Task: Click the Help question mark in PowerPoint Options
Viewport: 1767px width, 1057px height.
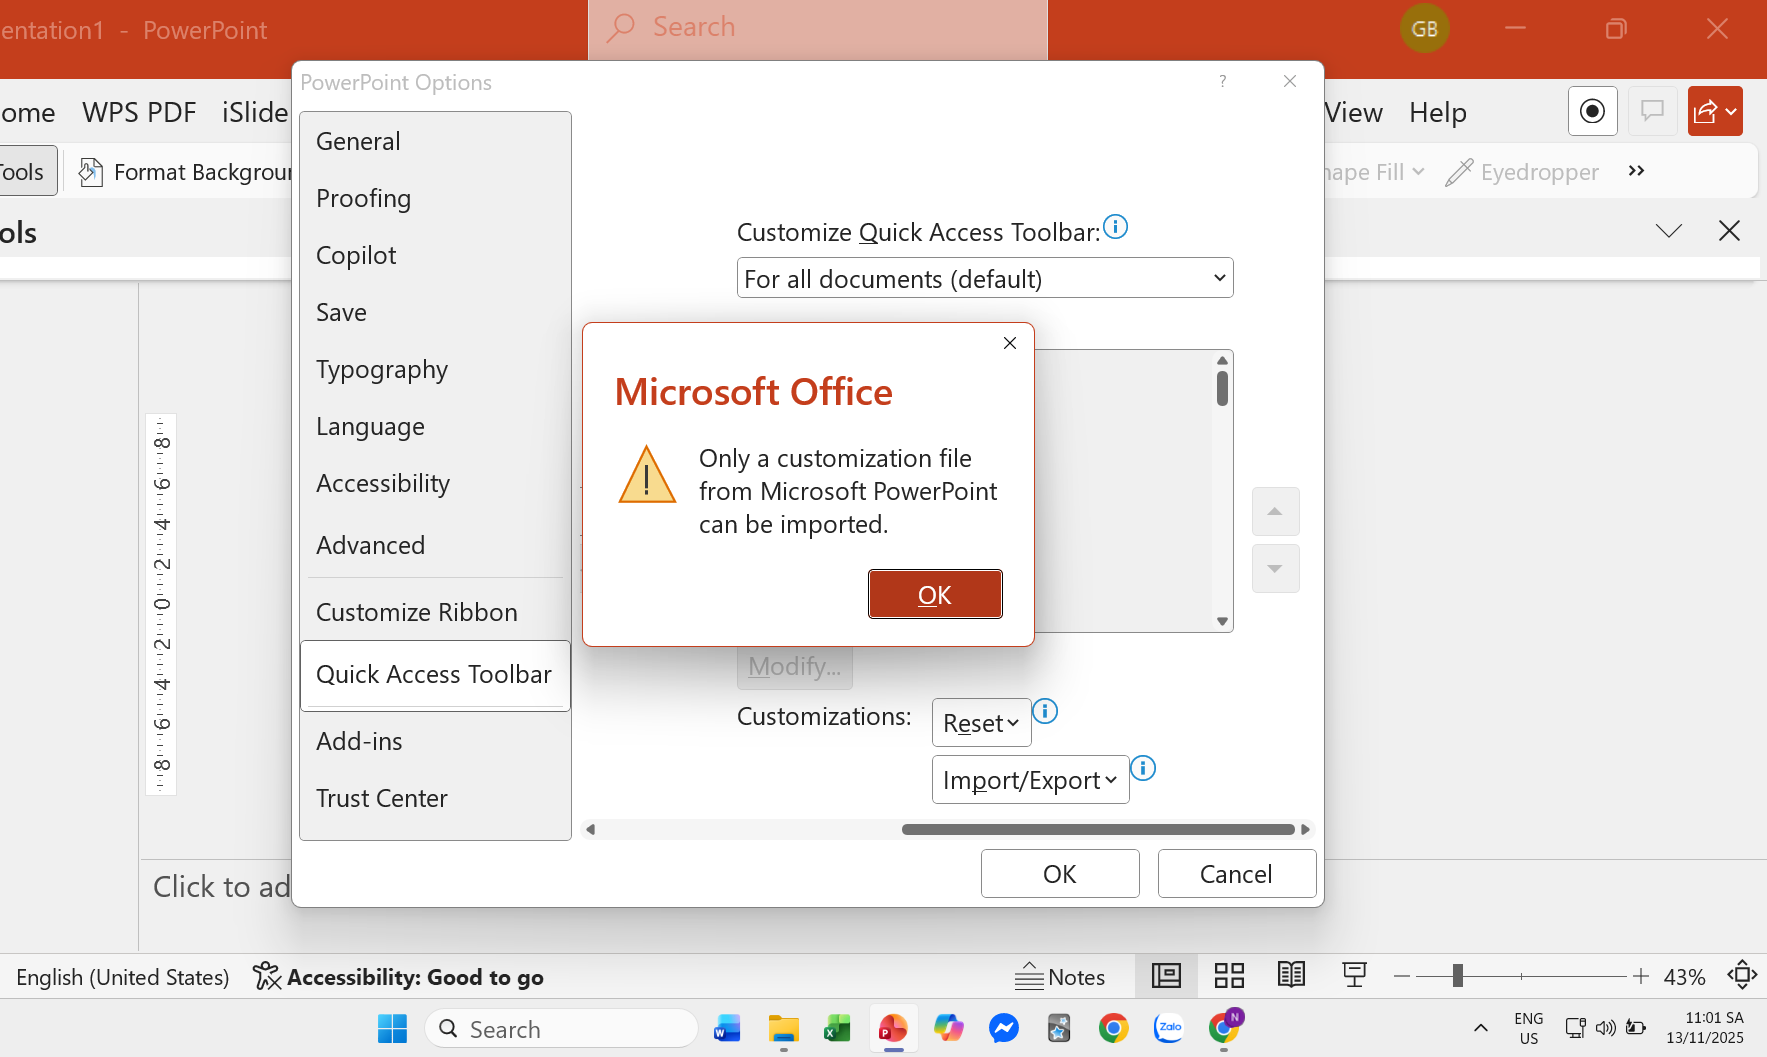Action: [x=1222, y=81]
